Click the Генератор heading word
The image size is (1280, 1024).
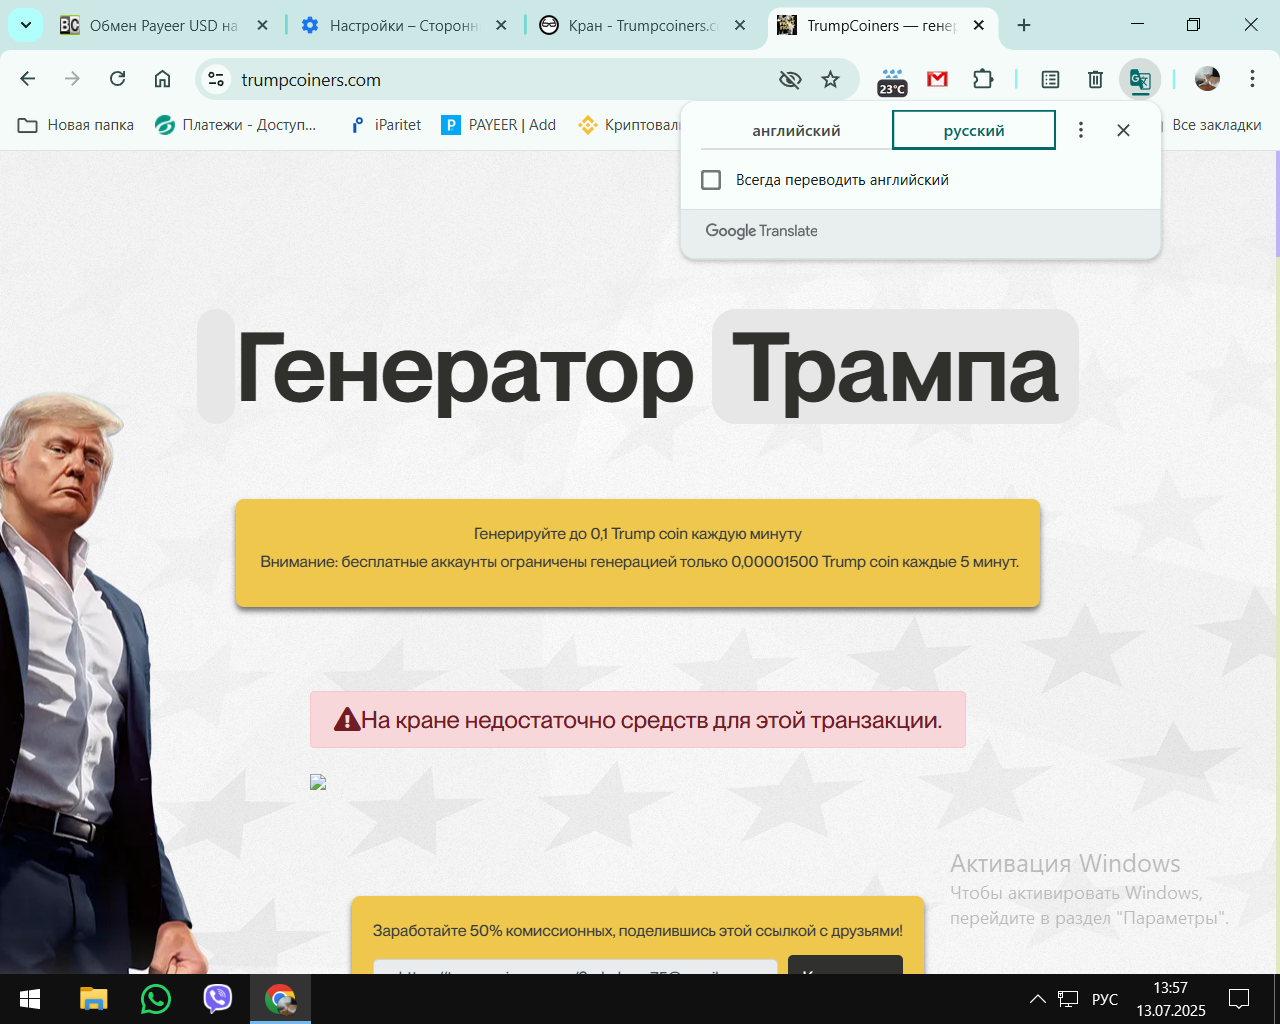[465, 371]
